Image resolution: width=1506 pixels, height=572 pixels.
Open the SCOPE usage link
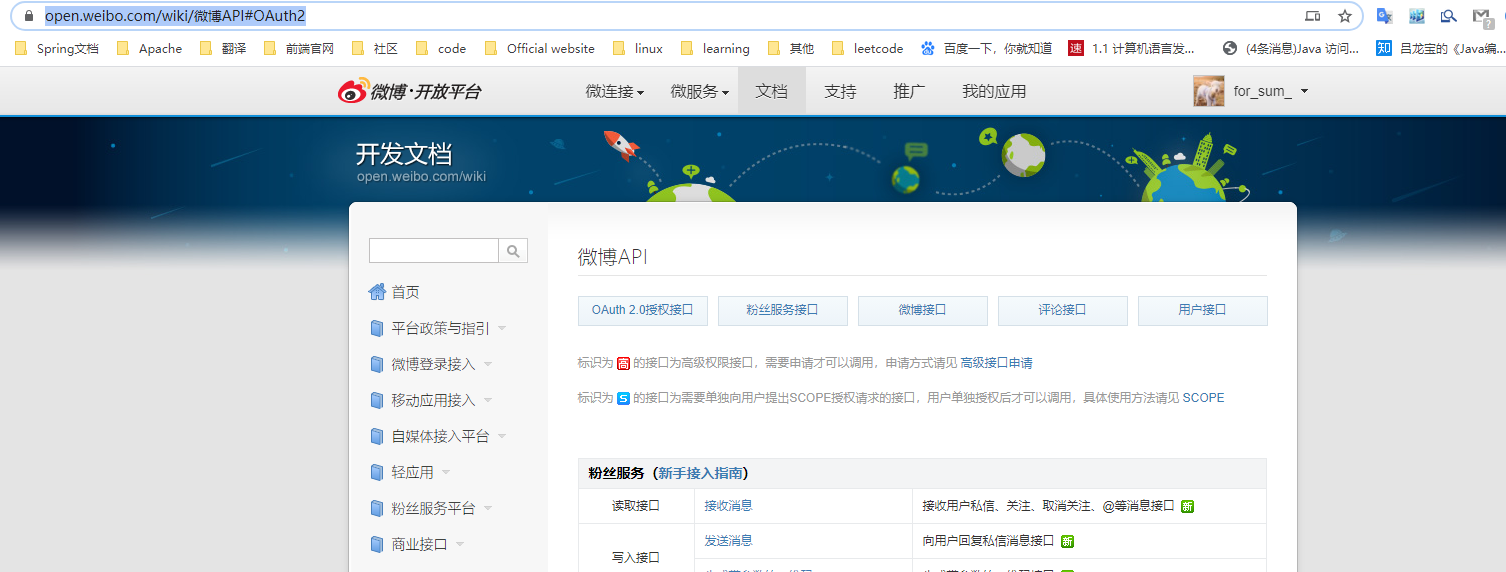(x=1203, y=398)
